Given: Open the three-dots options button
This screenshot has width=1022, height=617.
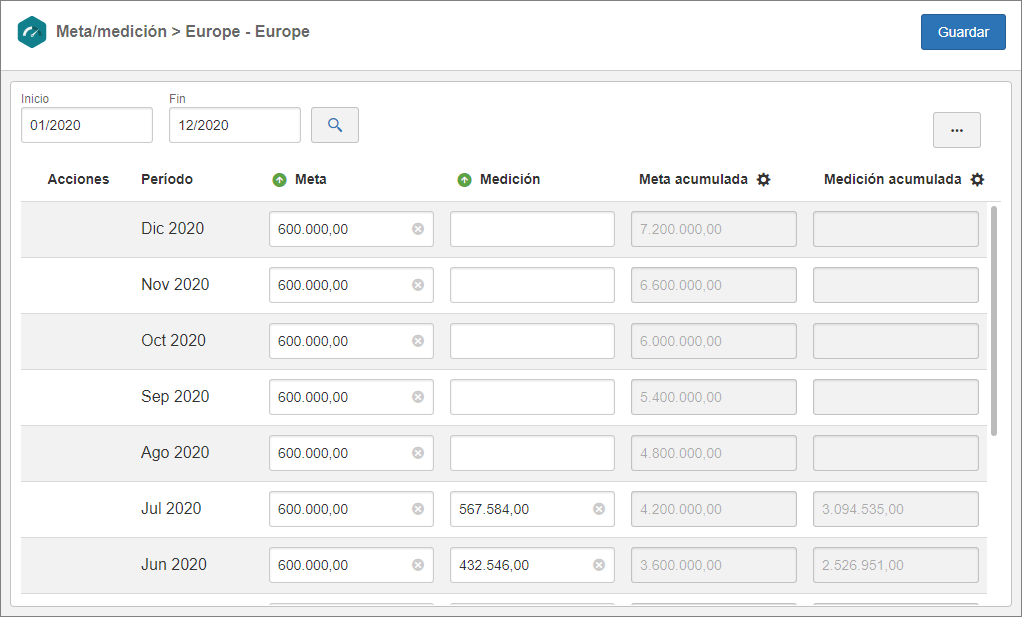Looking at the screenshot, I should click(x=956, y=130).
